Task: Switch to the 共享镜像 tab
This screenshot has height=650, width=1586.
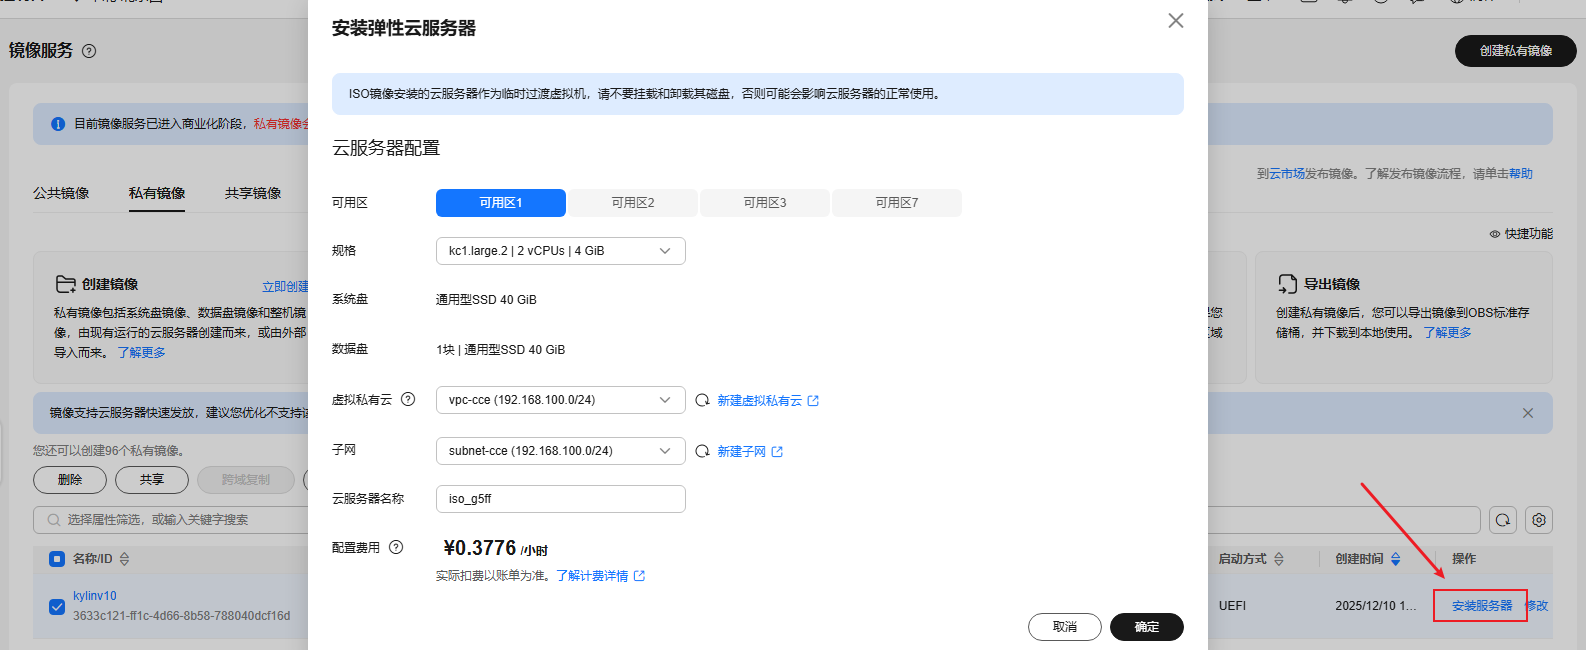Action: 253,193
